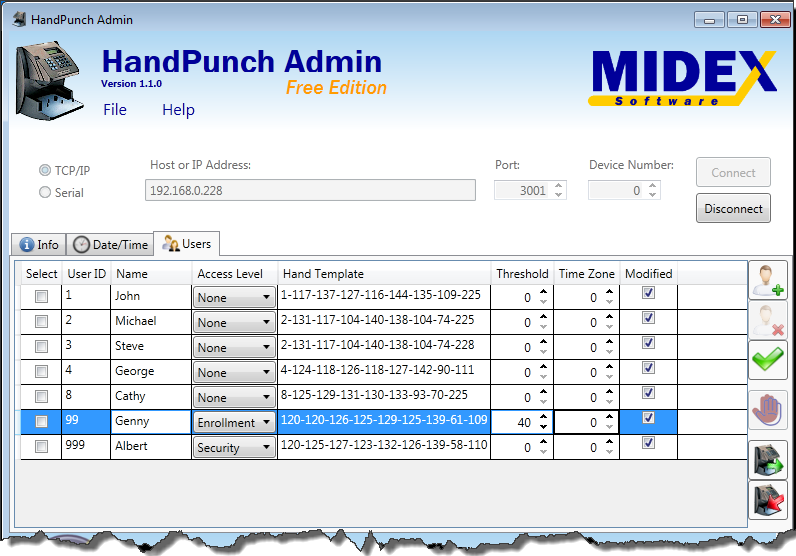Increase John's Time Zone value
Image resolution: width=796 pixels, height=556 pixels.
click(x=609, y=292)
